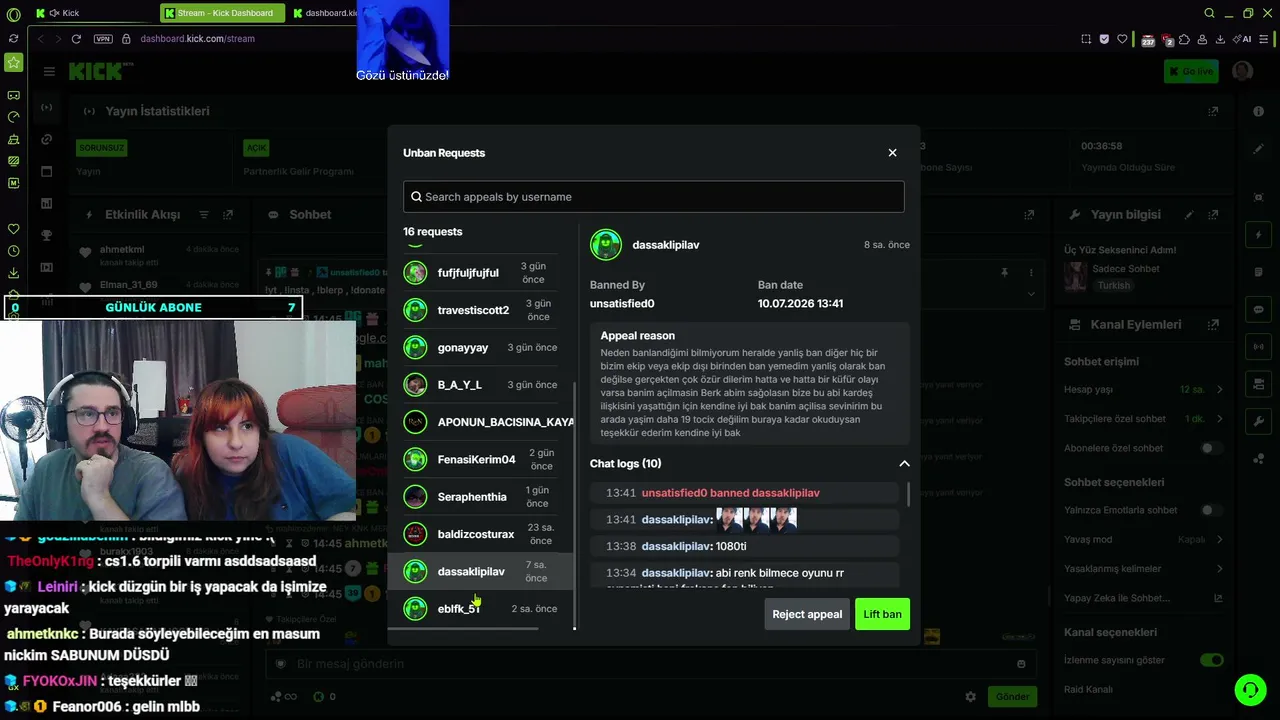Viewport: 1280px width, 720px height.
Task: Open the stream page in Kick sidebar
Action: pyautogui.click(x=47, y=107)
